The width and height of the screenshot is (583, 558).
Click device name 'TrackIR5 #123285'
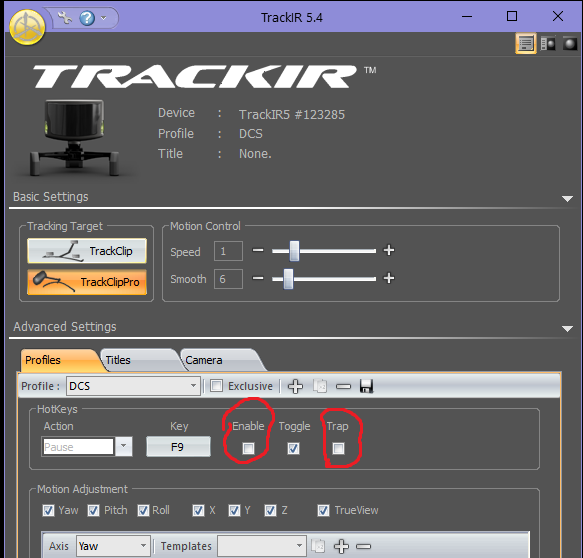(x=292, y=114)
